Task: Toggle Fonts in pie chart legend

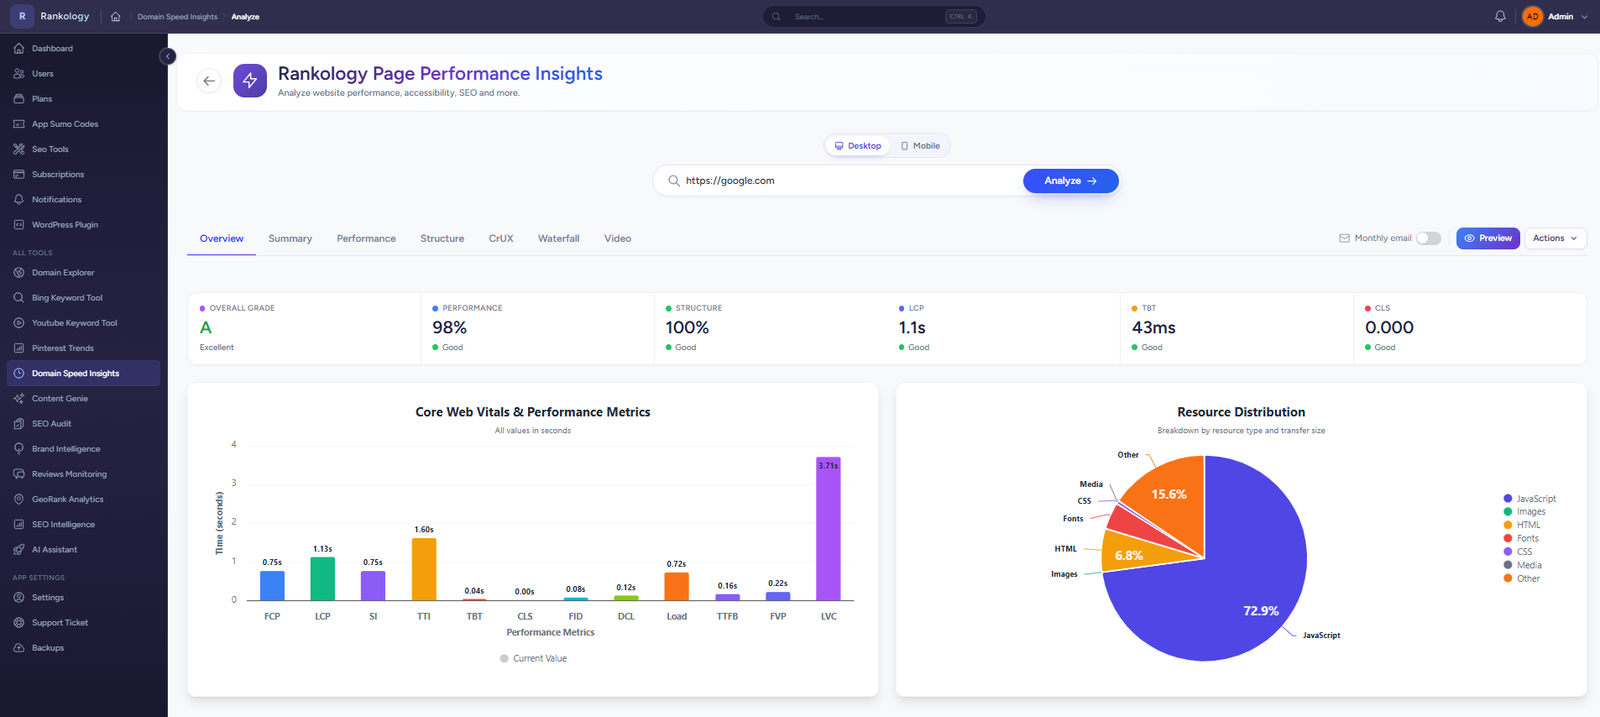Action: [1522, 538]
